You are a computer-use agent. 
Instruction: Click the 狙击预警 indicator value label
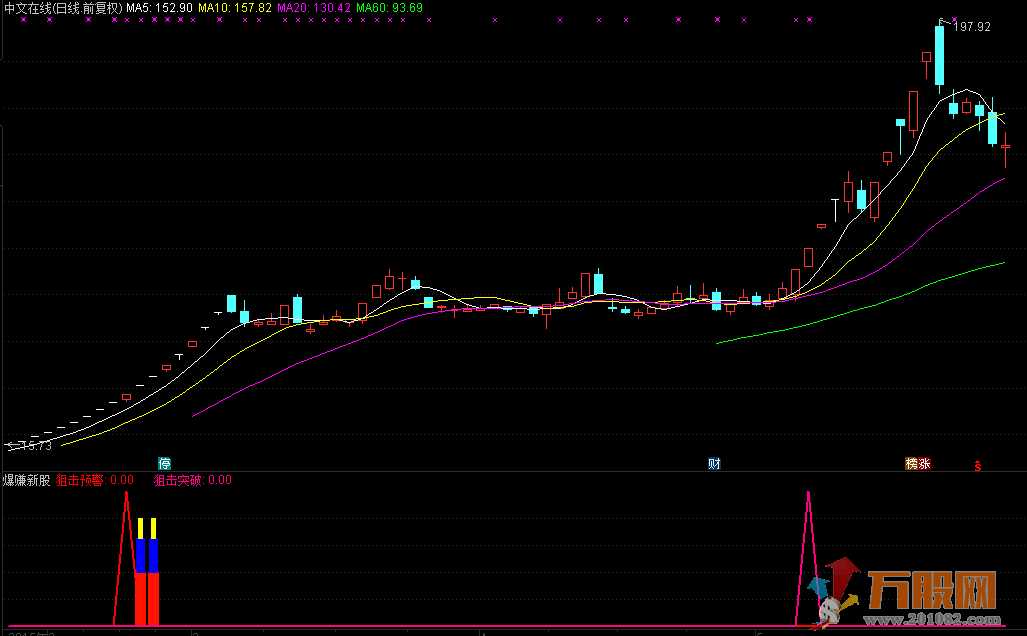coord(94,480)
